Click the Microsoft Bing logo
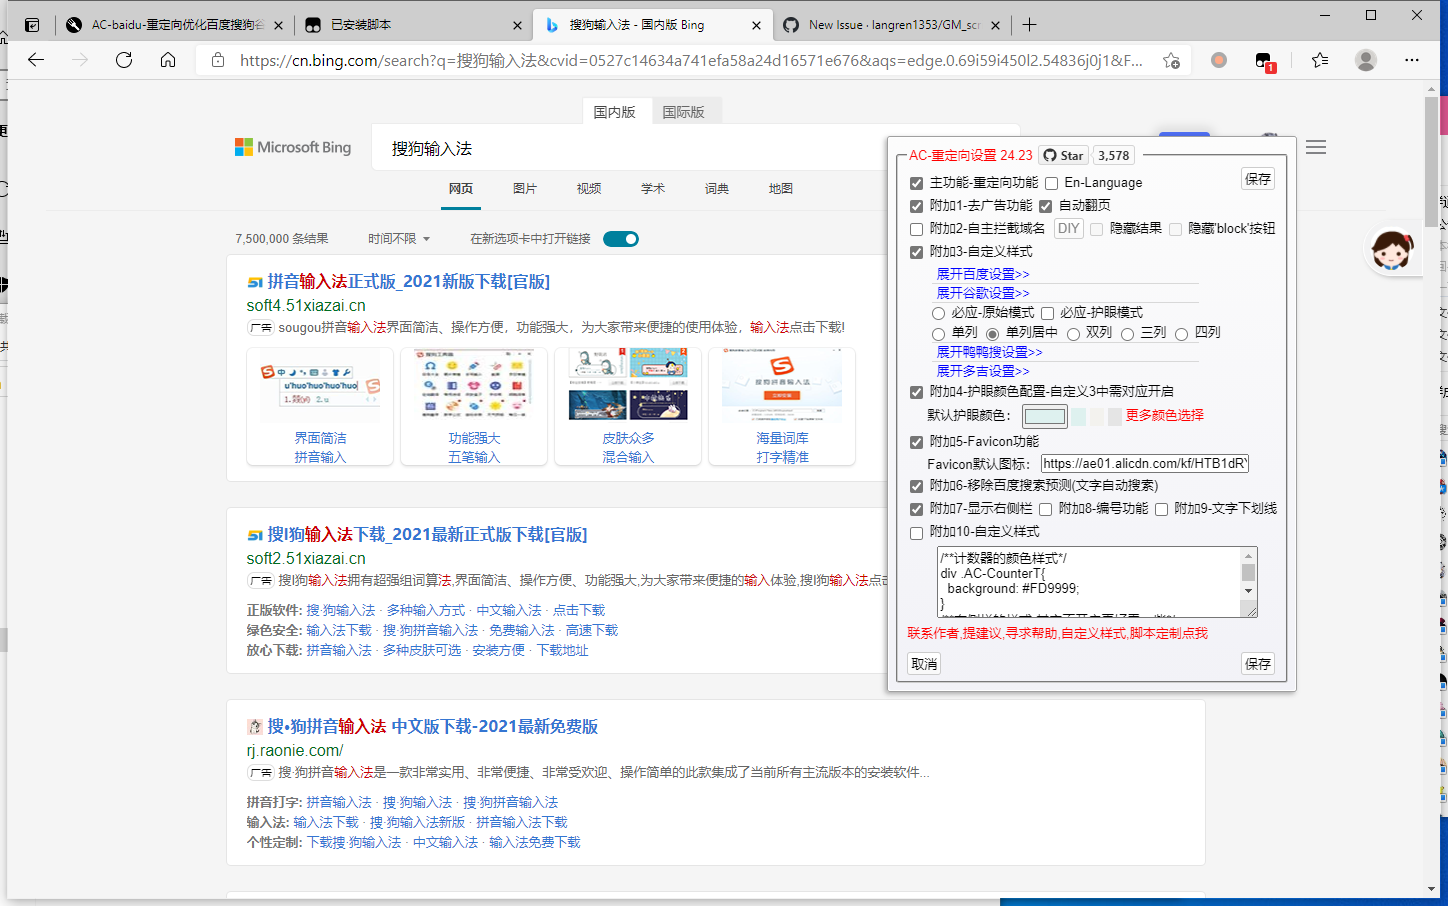The height and width of the screenshot is (906, 1448). pos(293,147)
